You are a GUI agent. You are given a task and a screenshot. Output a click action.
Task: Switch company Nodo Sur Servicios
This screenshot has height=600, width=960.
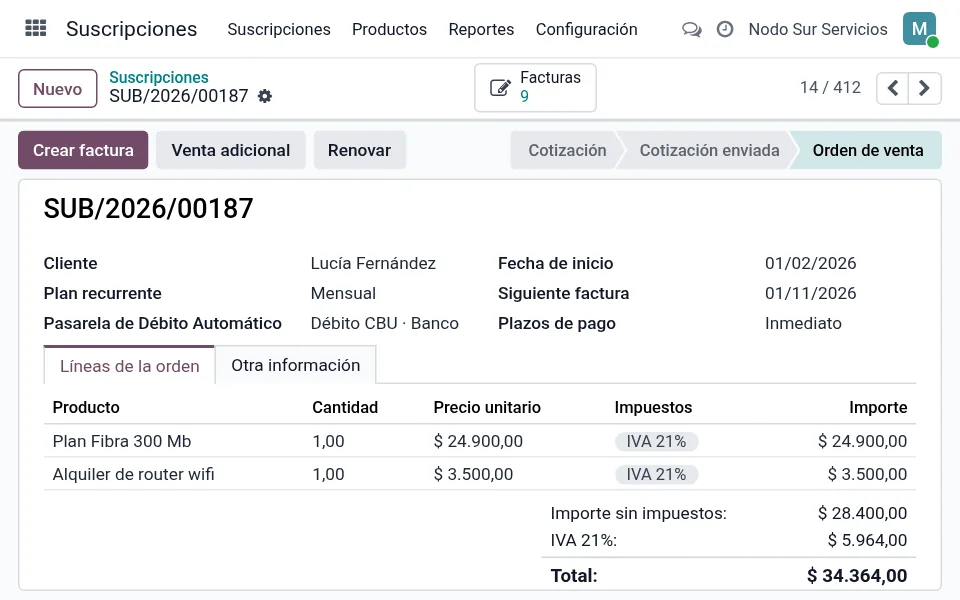817,29
